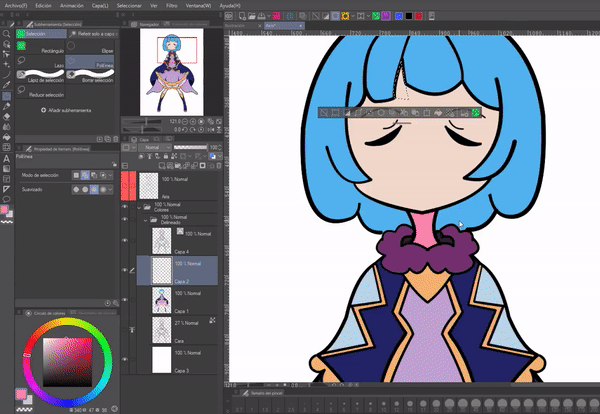Click Añadir subherramienta button
600x414 pixels.
coord(66,110)
